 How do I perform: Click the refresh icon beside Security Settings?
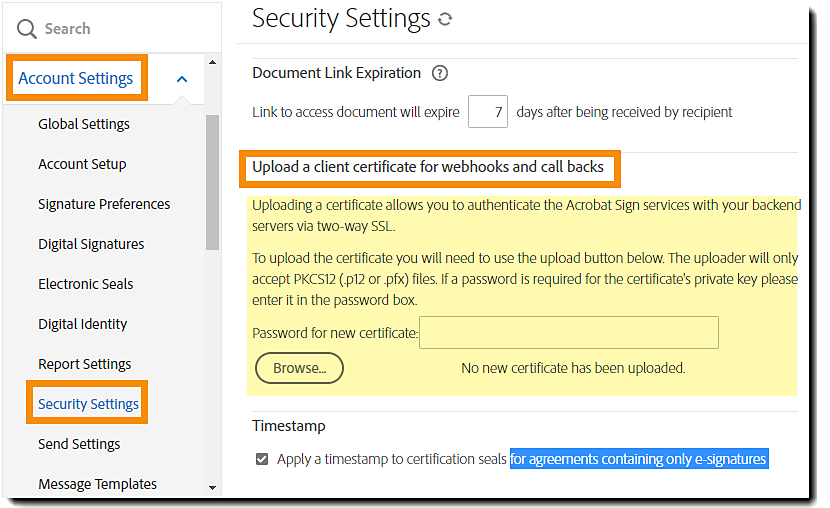point(445,19)
